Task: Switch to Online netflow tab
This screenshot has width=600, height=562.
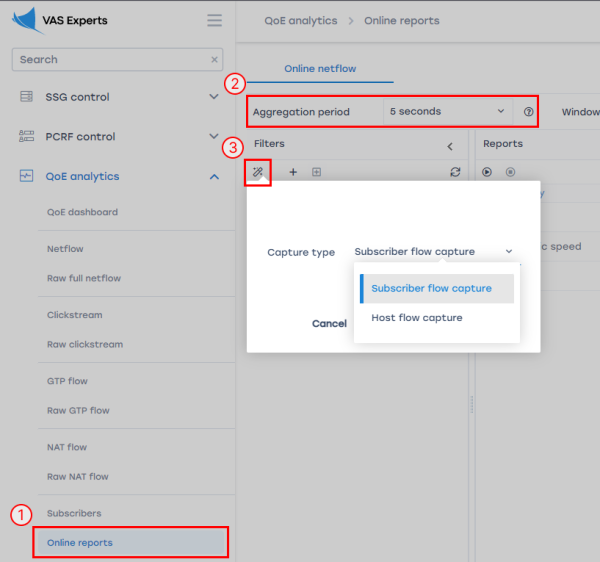Action: tap(320, 69)
